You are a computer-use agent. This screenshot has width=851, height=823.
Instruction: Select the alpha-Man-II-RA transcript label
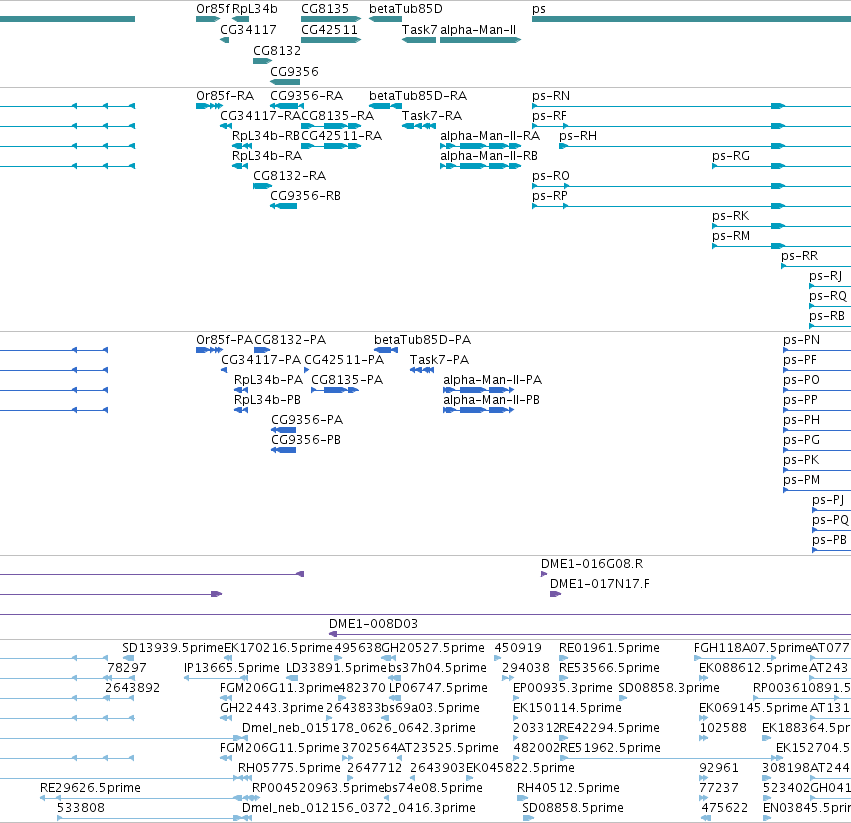pos(490,136)
